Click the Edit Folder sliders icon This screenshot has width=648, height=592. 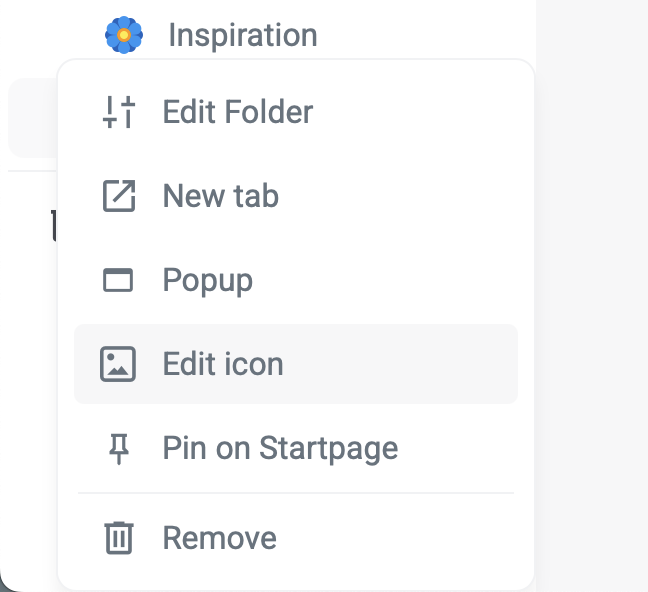(x=119, y=112)
